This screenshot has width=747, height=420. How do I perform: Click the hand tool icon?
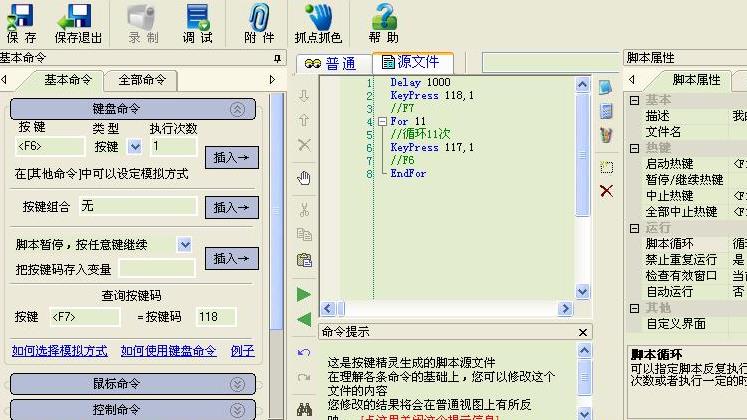pyautogui.click(x=304, y=178)
